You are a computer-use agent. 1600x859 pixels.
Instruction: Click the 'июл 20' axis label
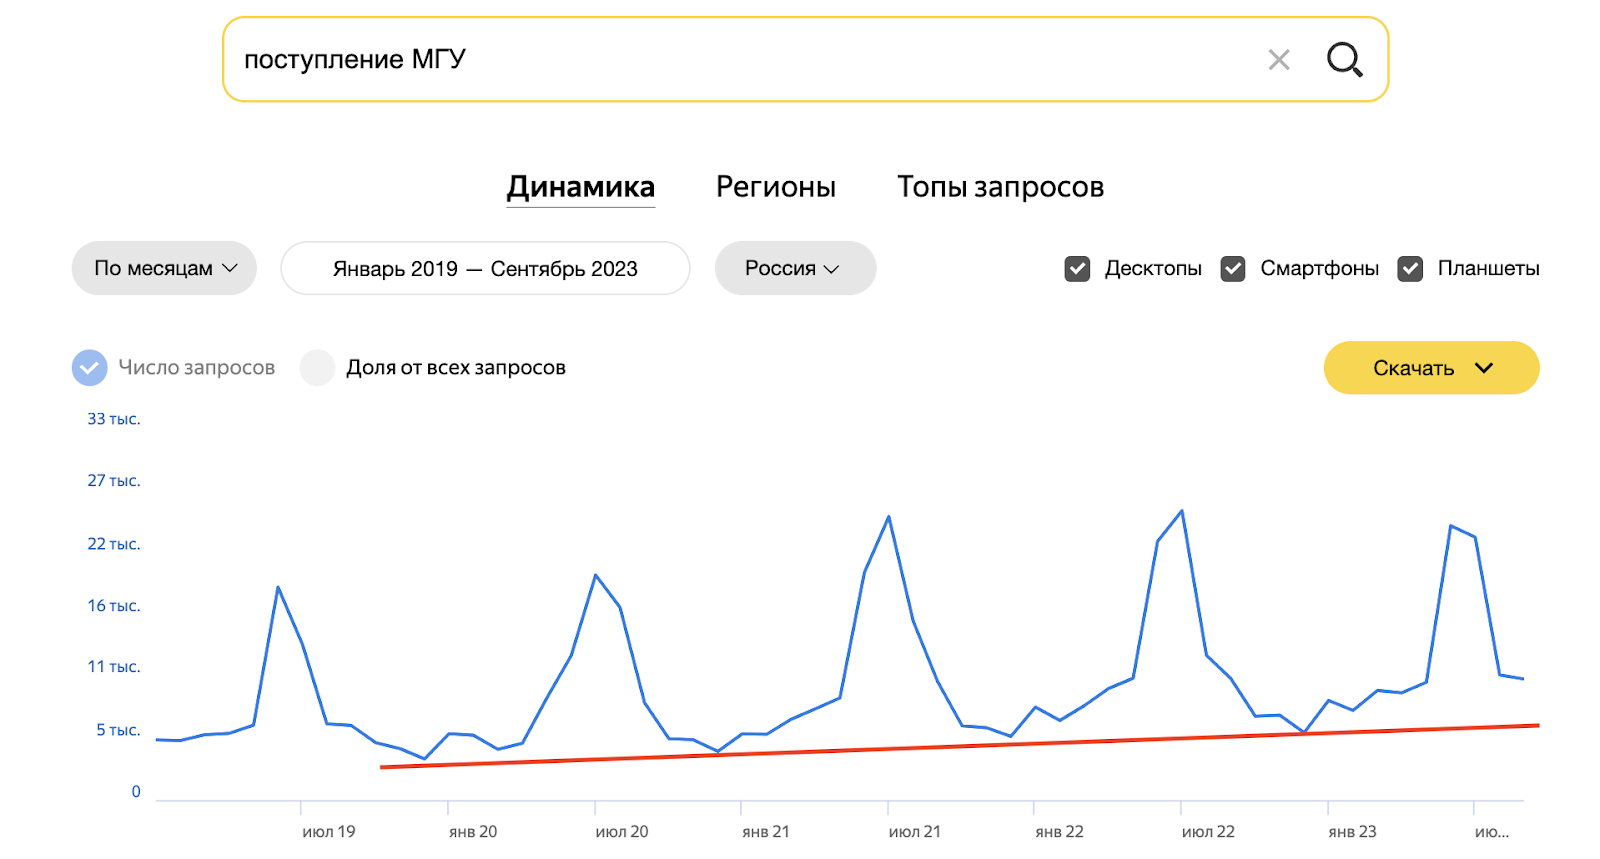coord(622,831)
